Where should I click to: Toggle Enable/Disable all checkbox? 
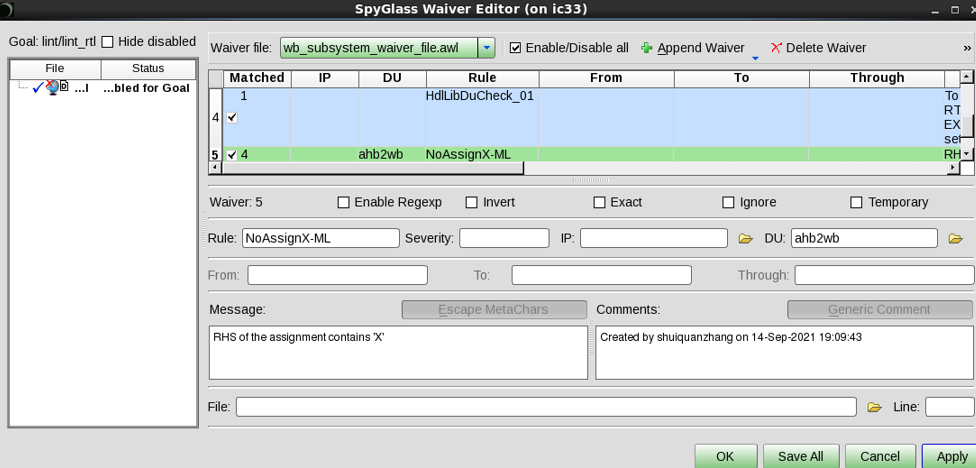(x=515, y=48)
